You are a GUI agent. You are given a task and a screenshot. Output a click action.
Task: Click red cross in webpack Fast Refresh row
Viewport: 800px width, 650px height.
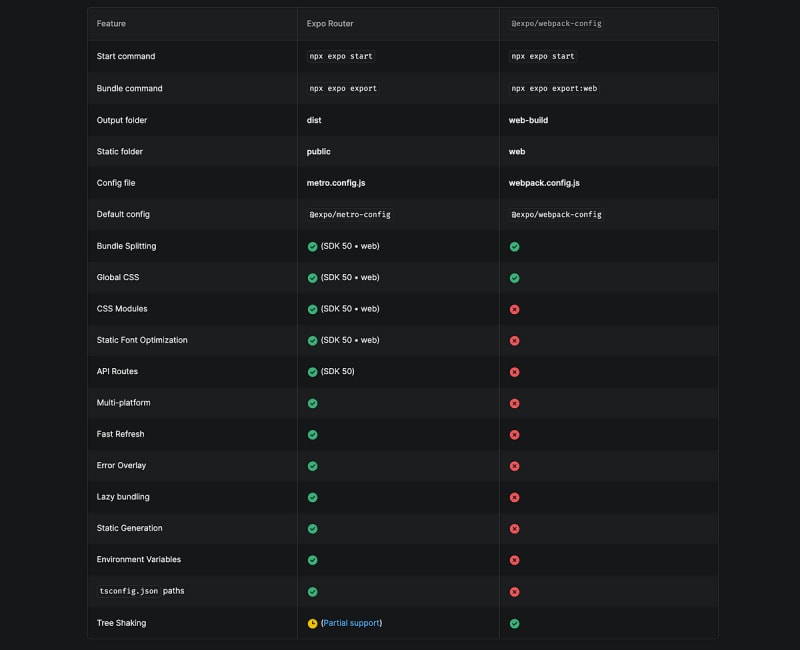[x=514, y=435]
